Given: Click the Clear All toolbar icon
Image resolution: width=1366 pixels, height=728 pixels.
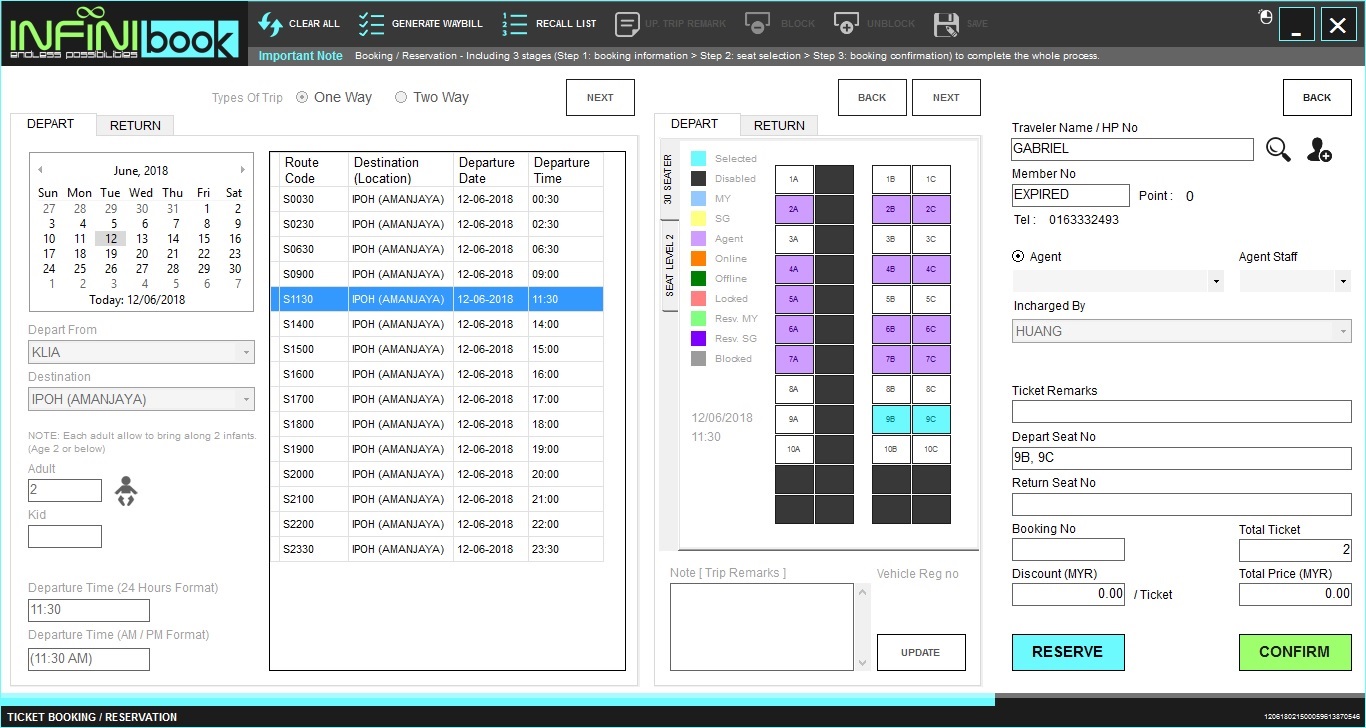Looking at the screenshot, I should (x=270, y=24).
